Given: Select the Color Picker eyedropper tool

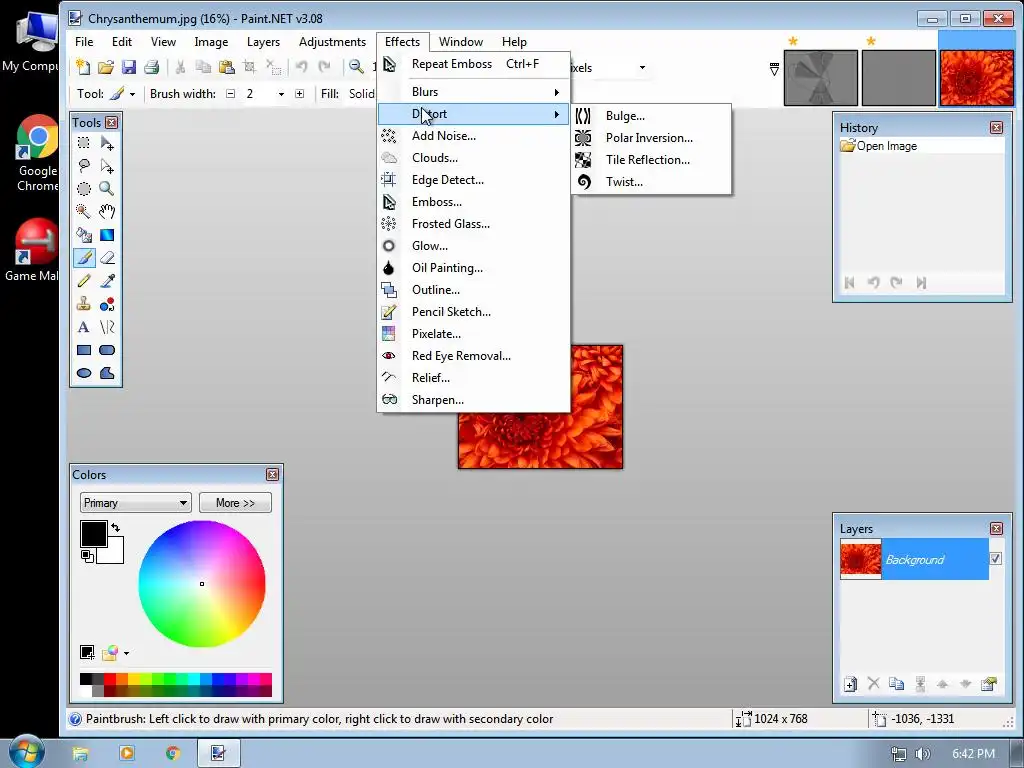Looking at the screenshot, I should coord(107,281).
